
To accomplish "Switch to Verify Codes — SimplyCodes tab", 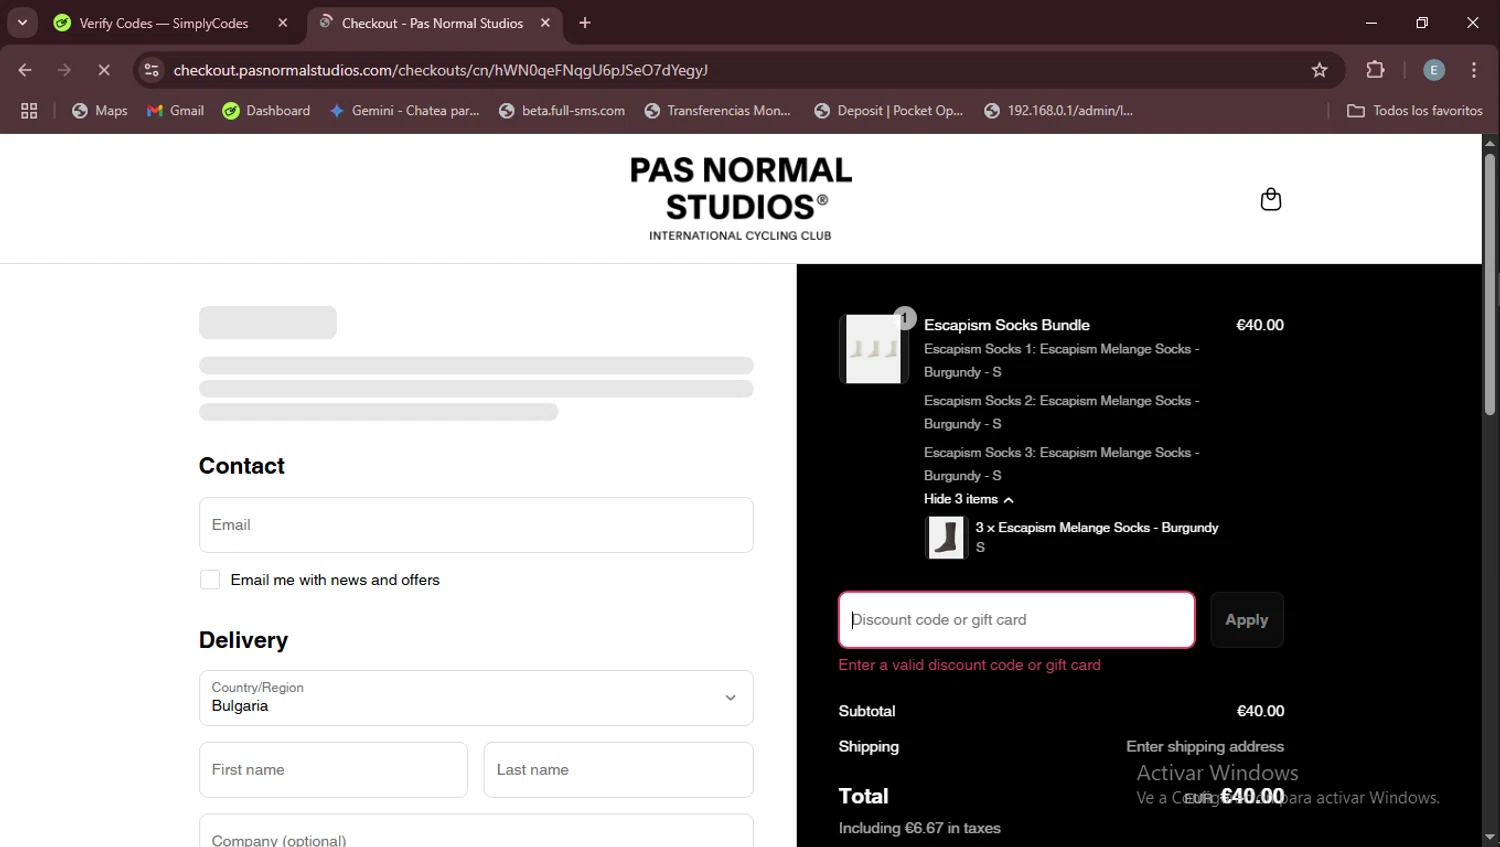I will click(x=163, y=23).
